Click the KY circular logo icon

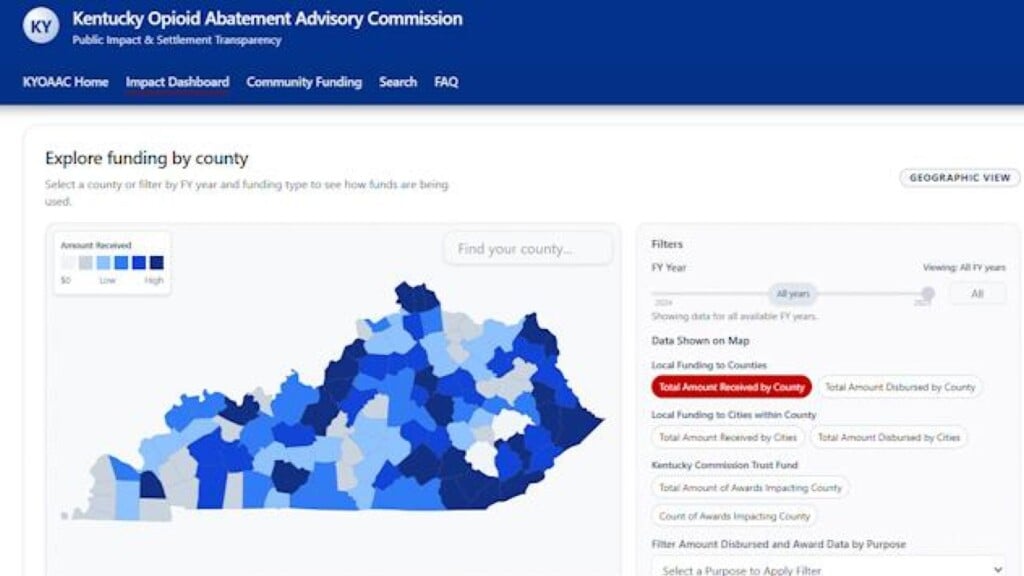click(x=41, y=25)
